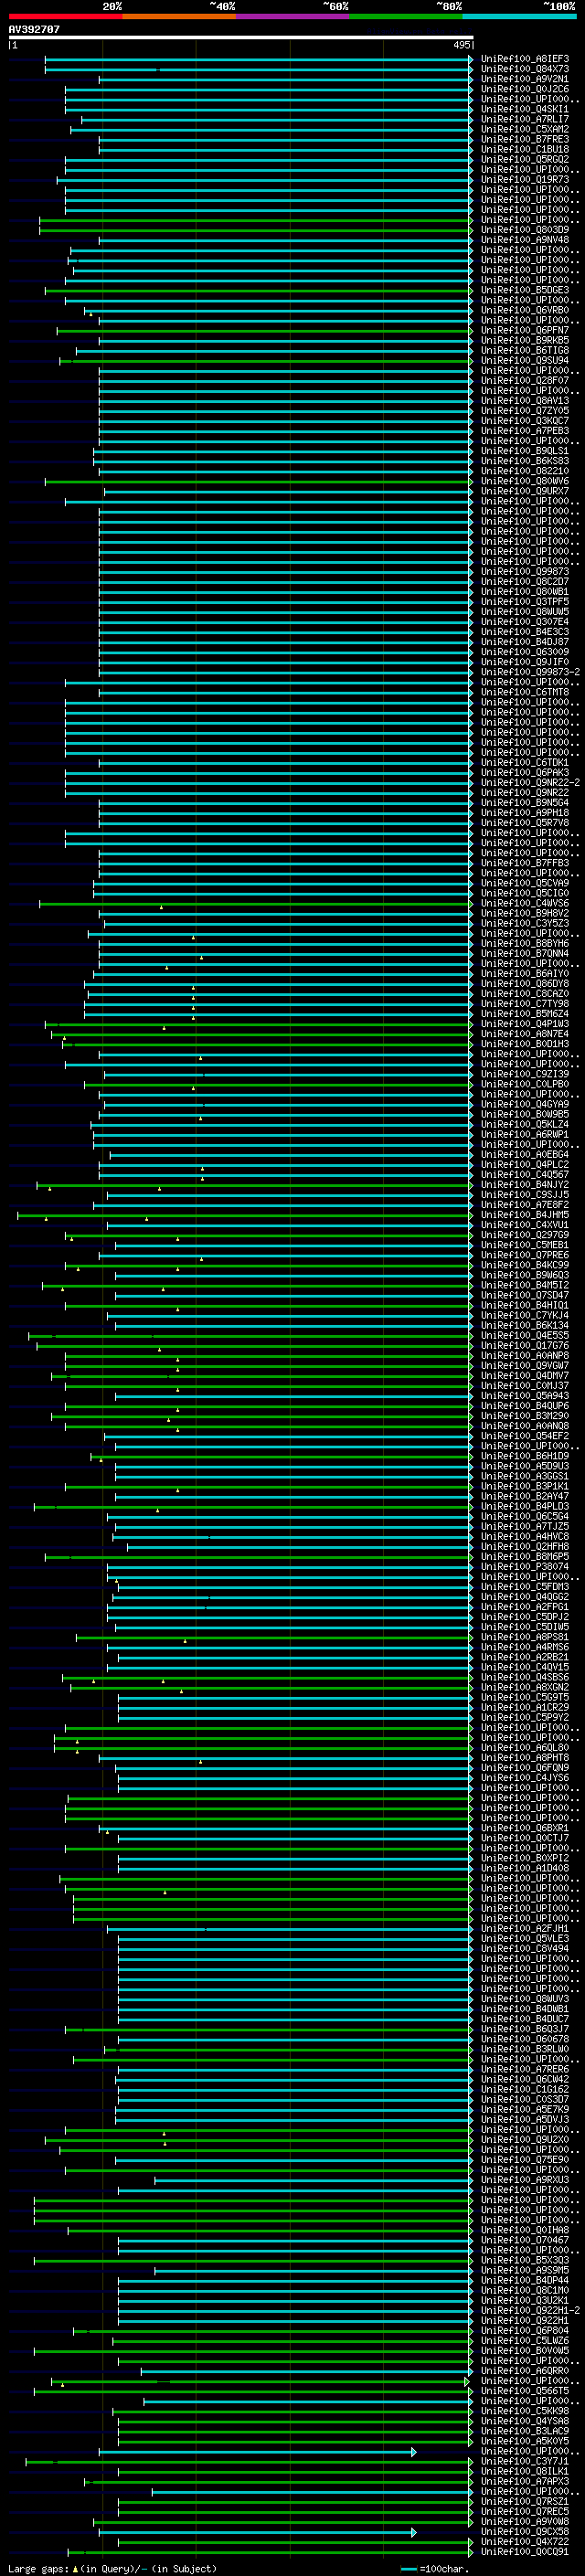
Task: Click label UniRef100_Q7SD47
Action: click(525, 1295)
